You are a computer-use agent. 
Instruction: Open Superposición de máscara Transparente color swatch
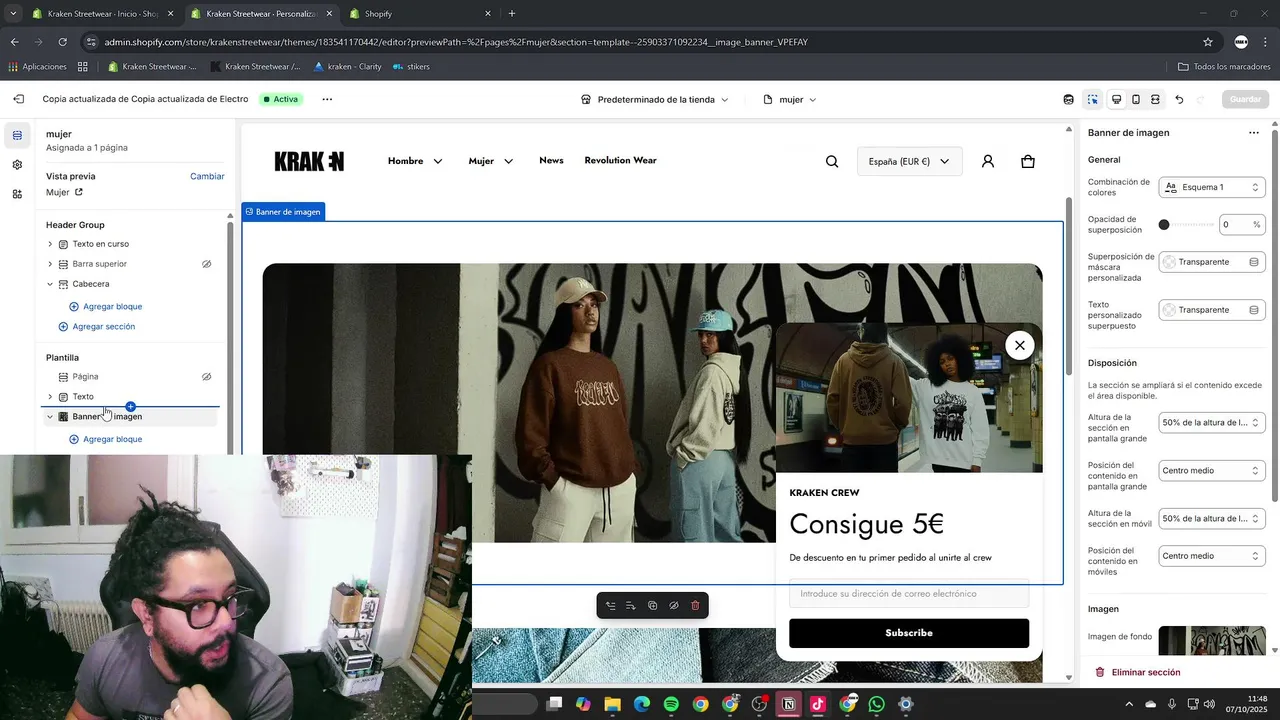coord(1212,262)
